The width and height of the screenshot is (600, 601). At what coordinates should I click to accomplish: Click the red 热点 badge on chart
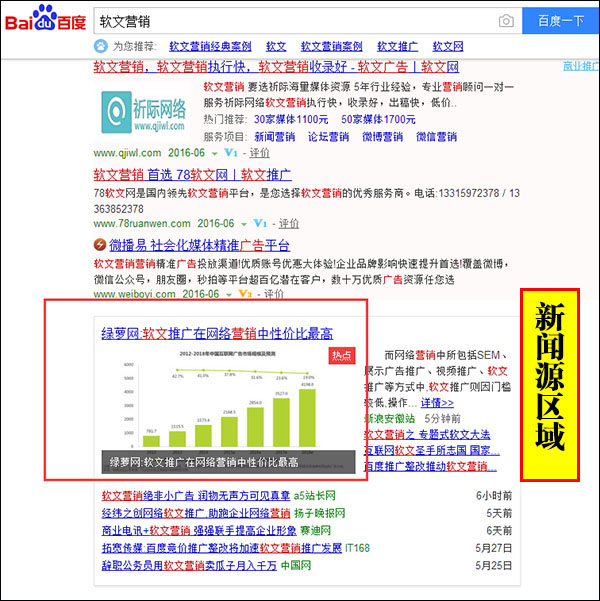tap(342, 355)
